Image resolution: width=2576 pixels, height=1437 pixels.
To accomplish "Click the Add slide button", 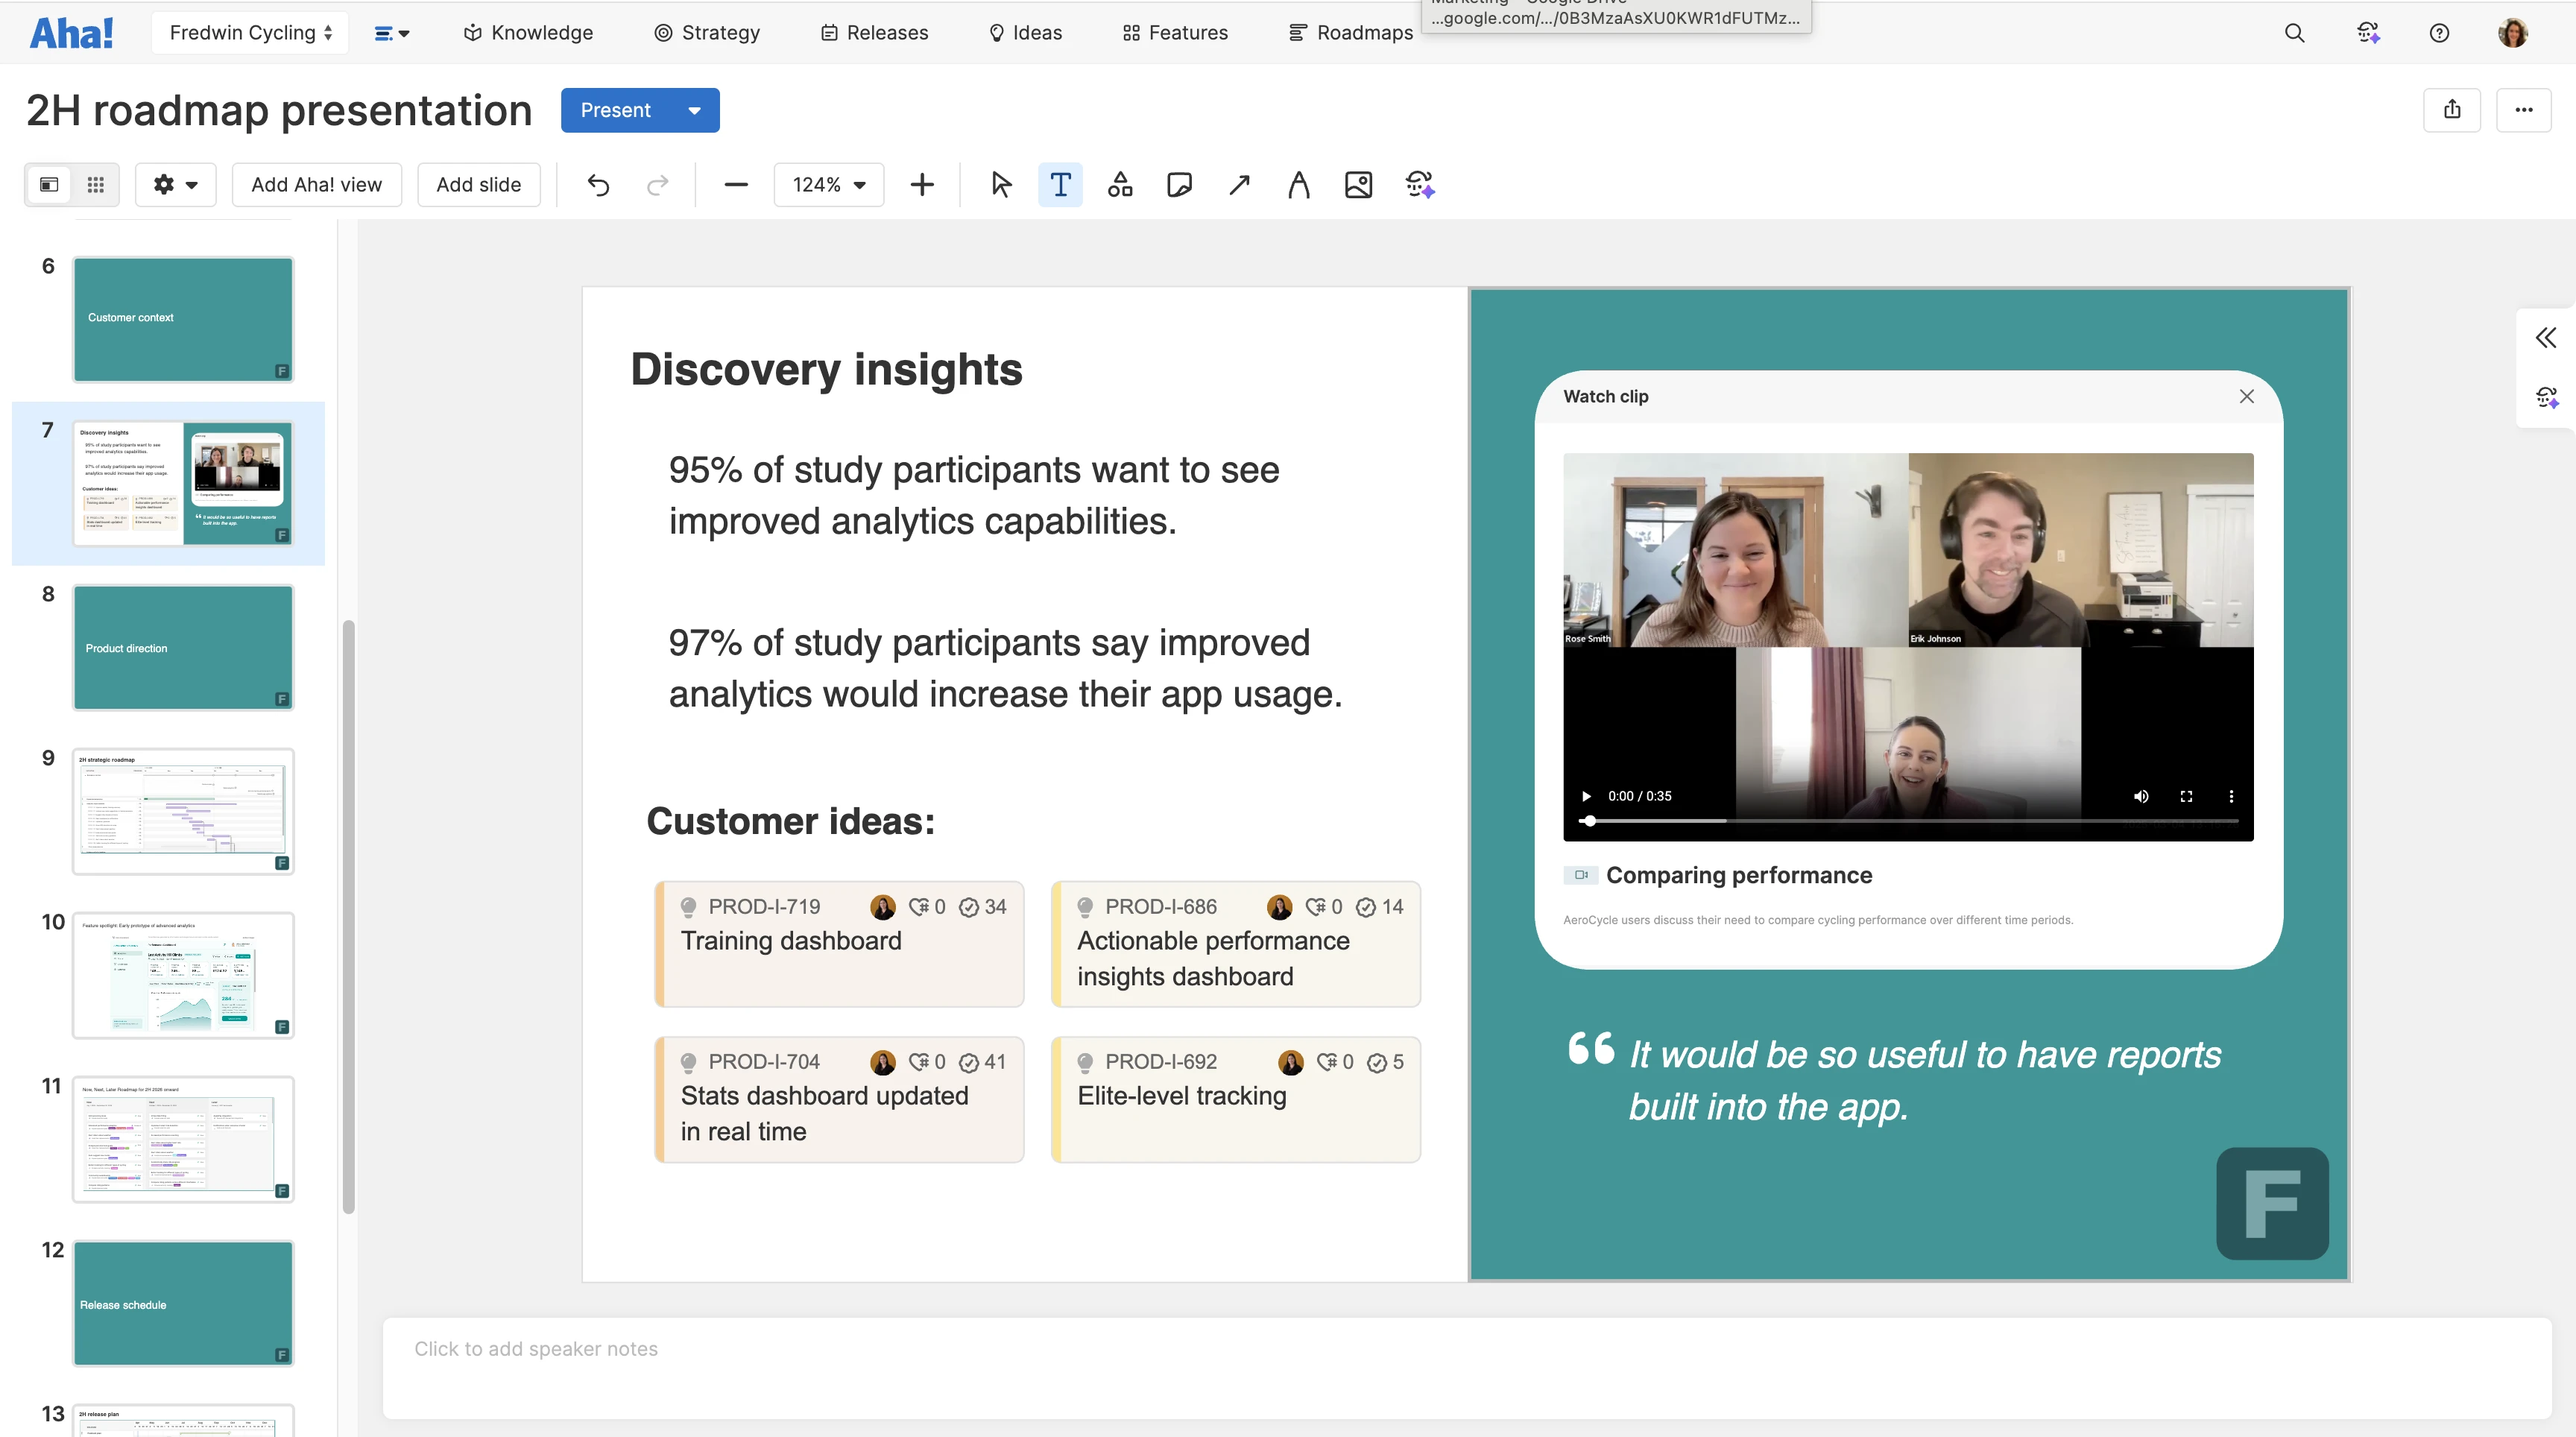I will click(x=478, y=184).
